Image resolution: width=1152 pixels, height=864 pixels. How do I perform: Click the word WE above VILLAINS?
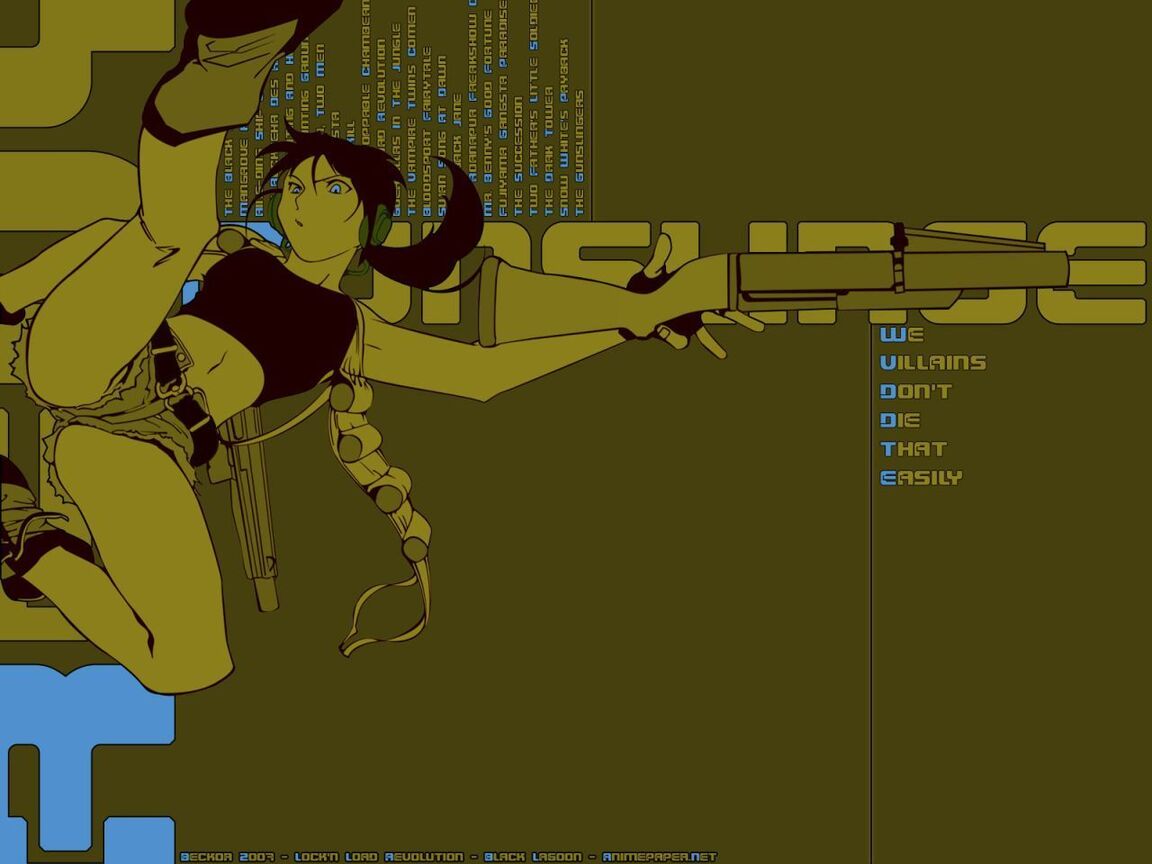901,334
